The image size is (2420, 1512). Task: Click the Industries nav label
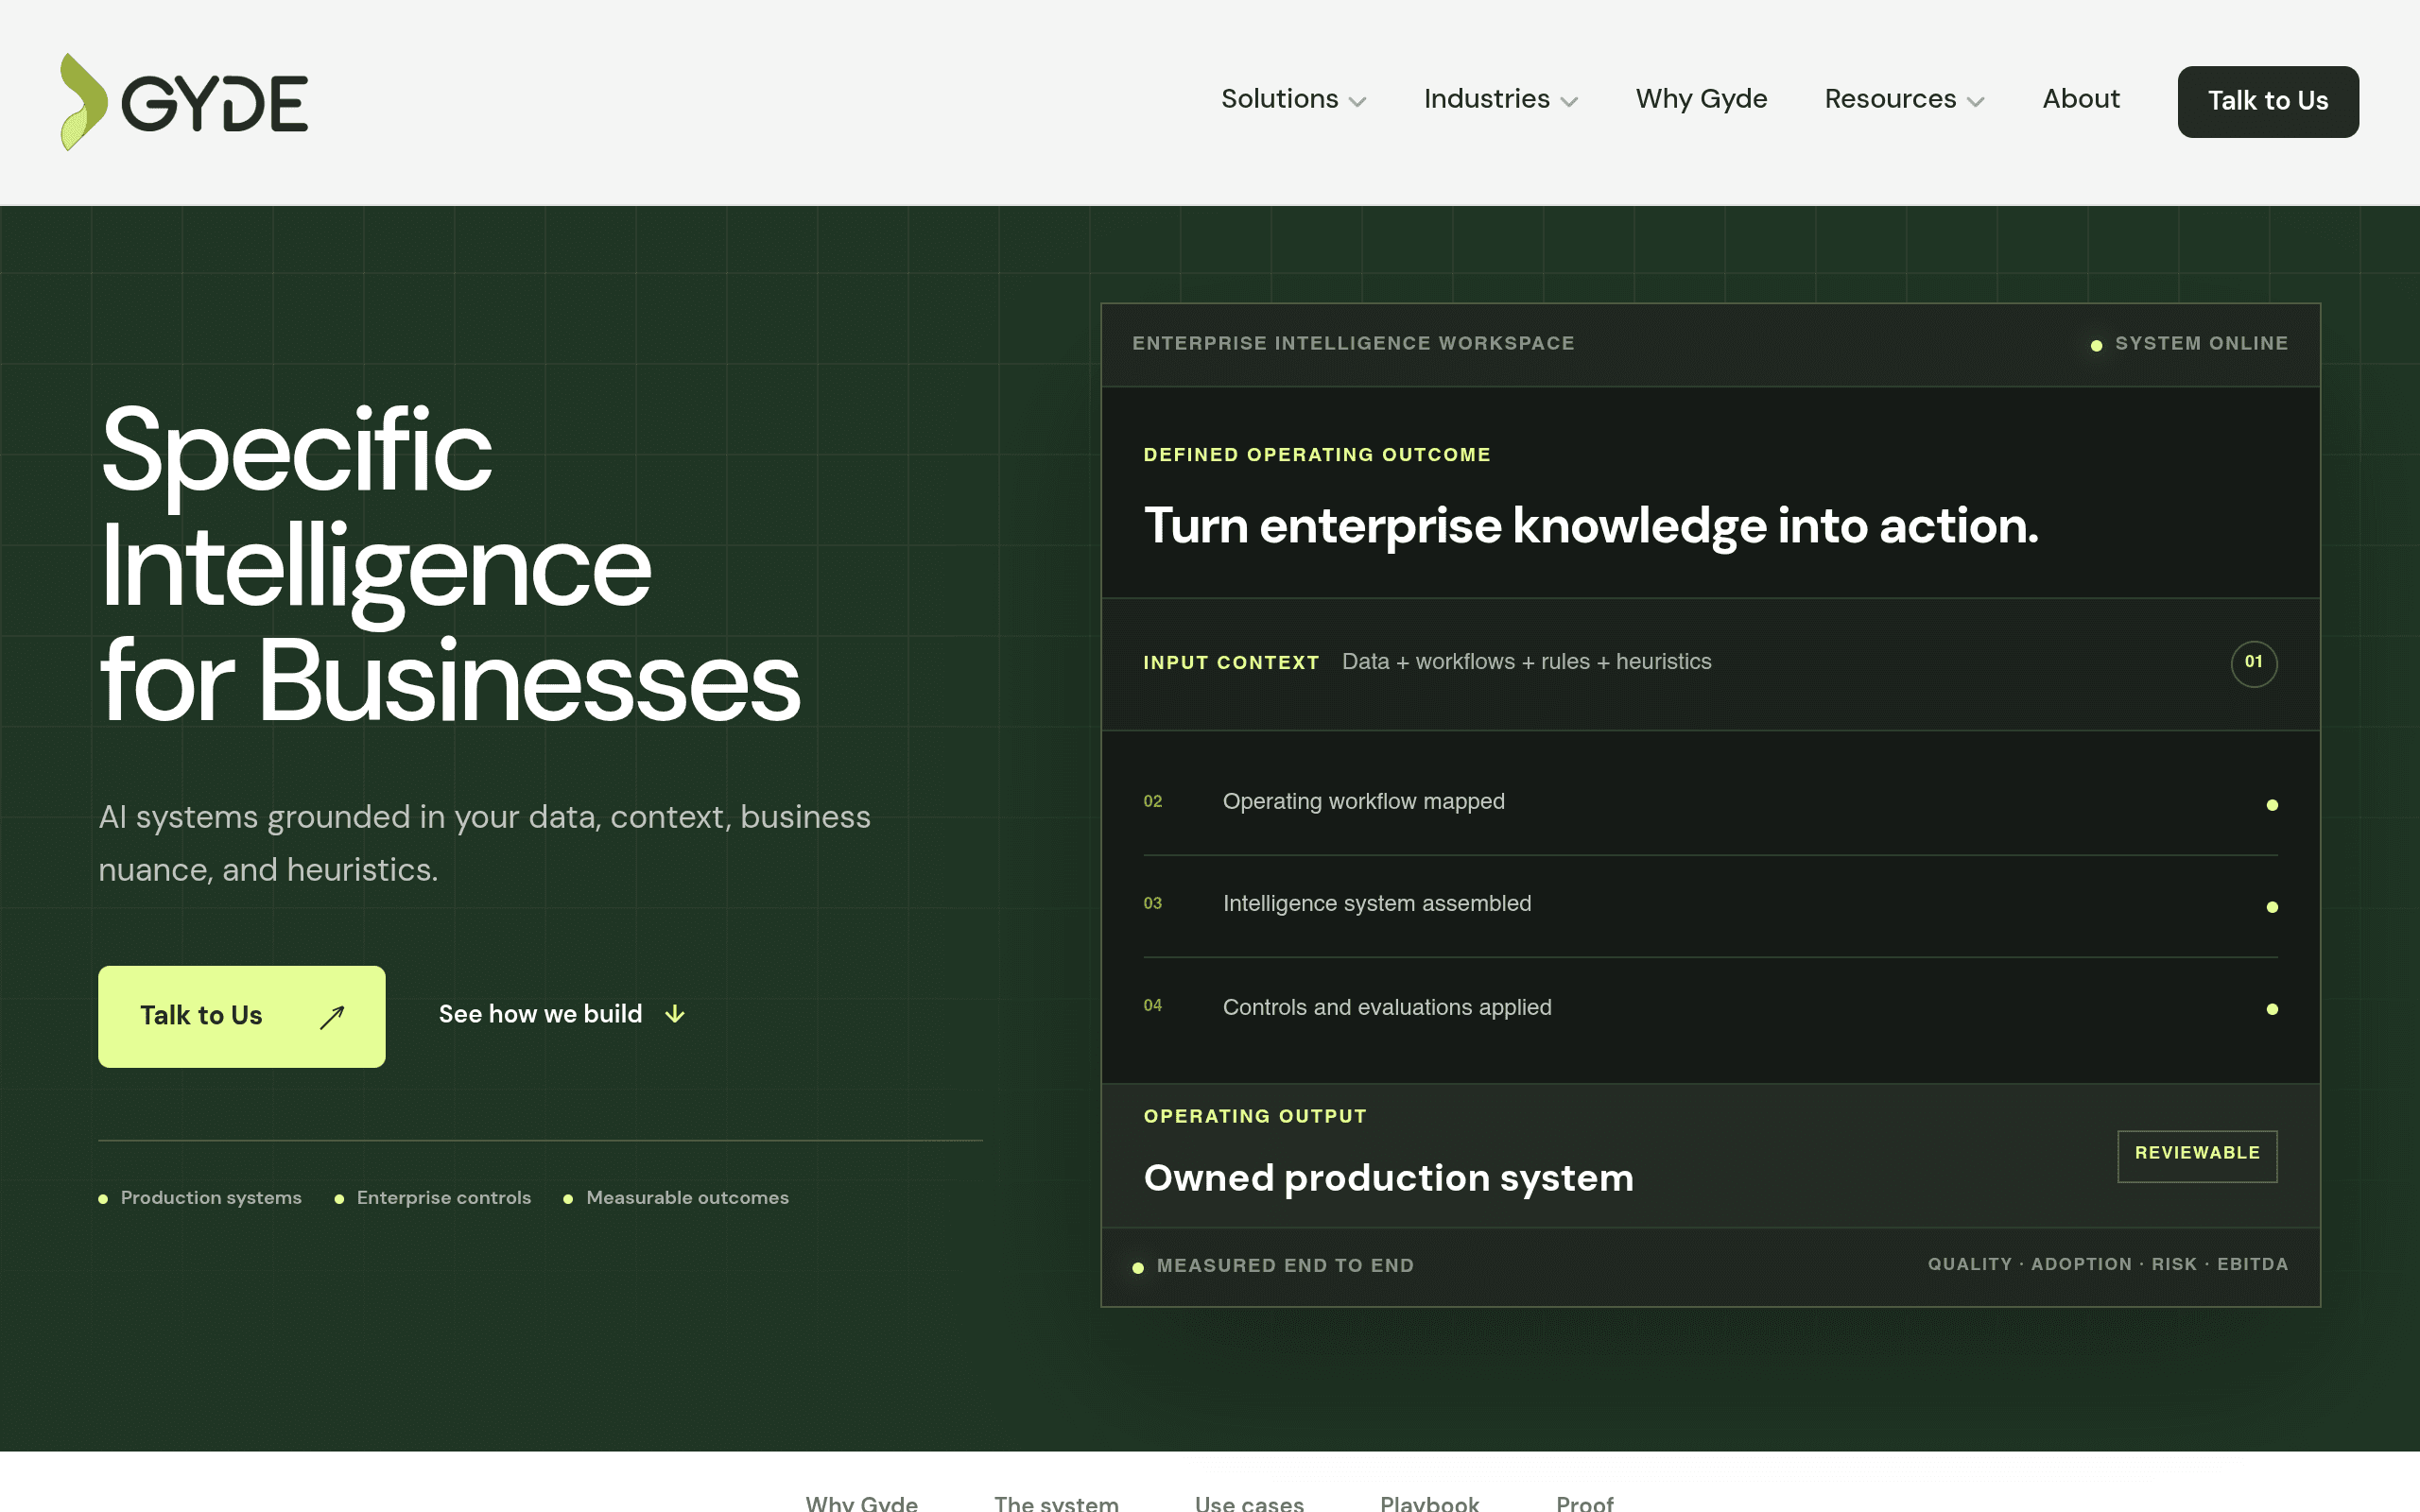pos(1486,99)
